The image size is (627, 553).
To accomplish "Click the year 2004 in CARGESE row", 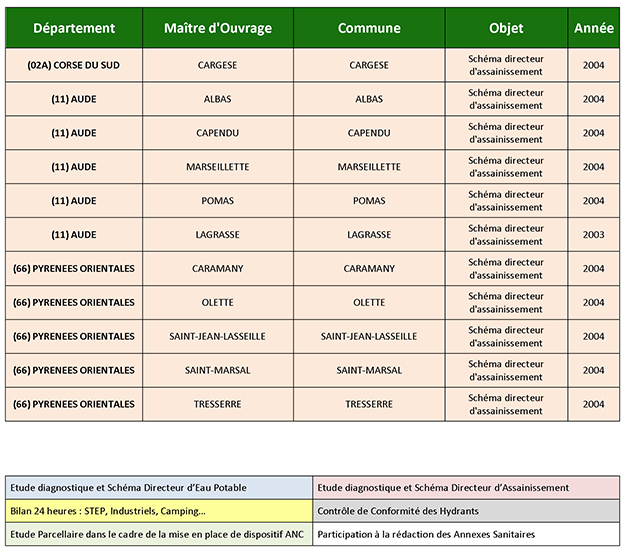I will point(594,65).
